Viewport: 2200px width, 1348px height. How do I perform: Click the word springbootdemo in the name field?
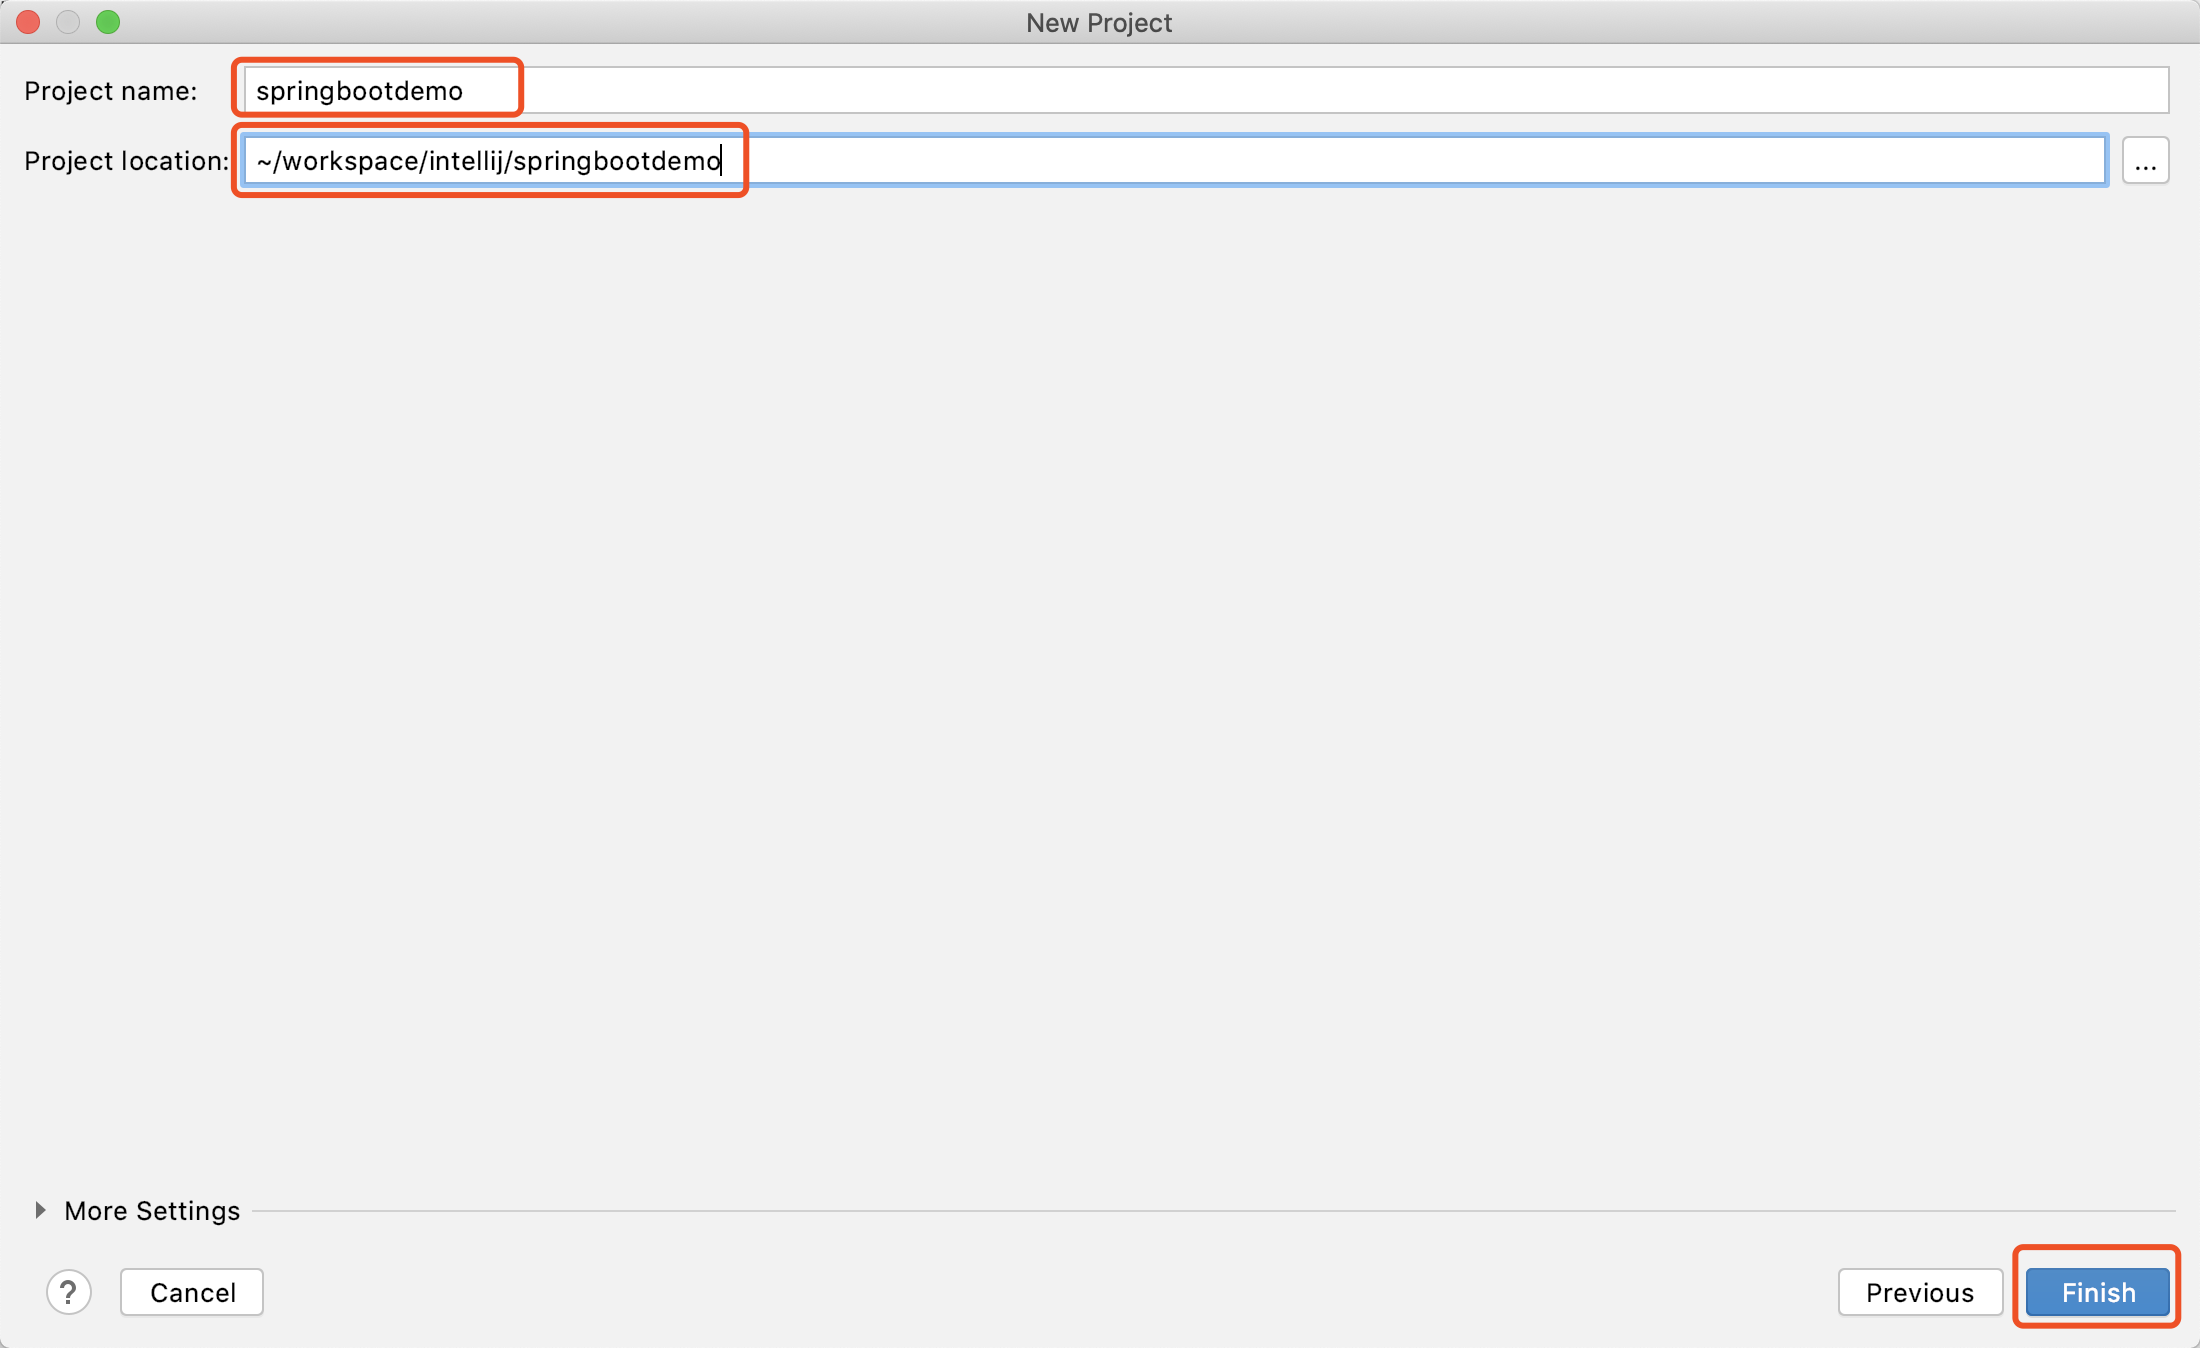coord(359,91)
